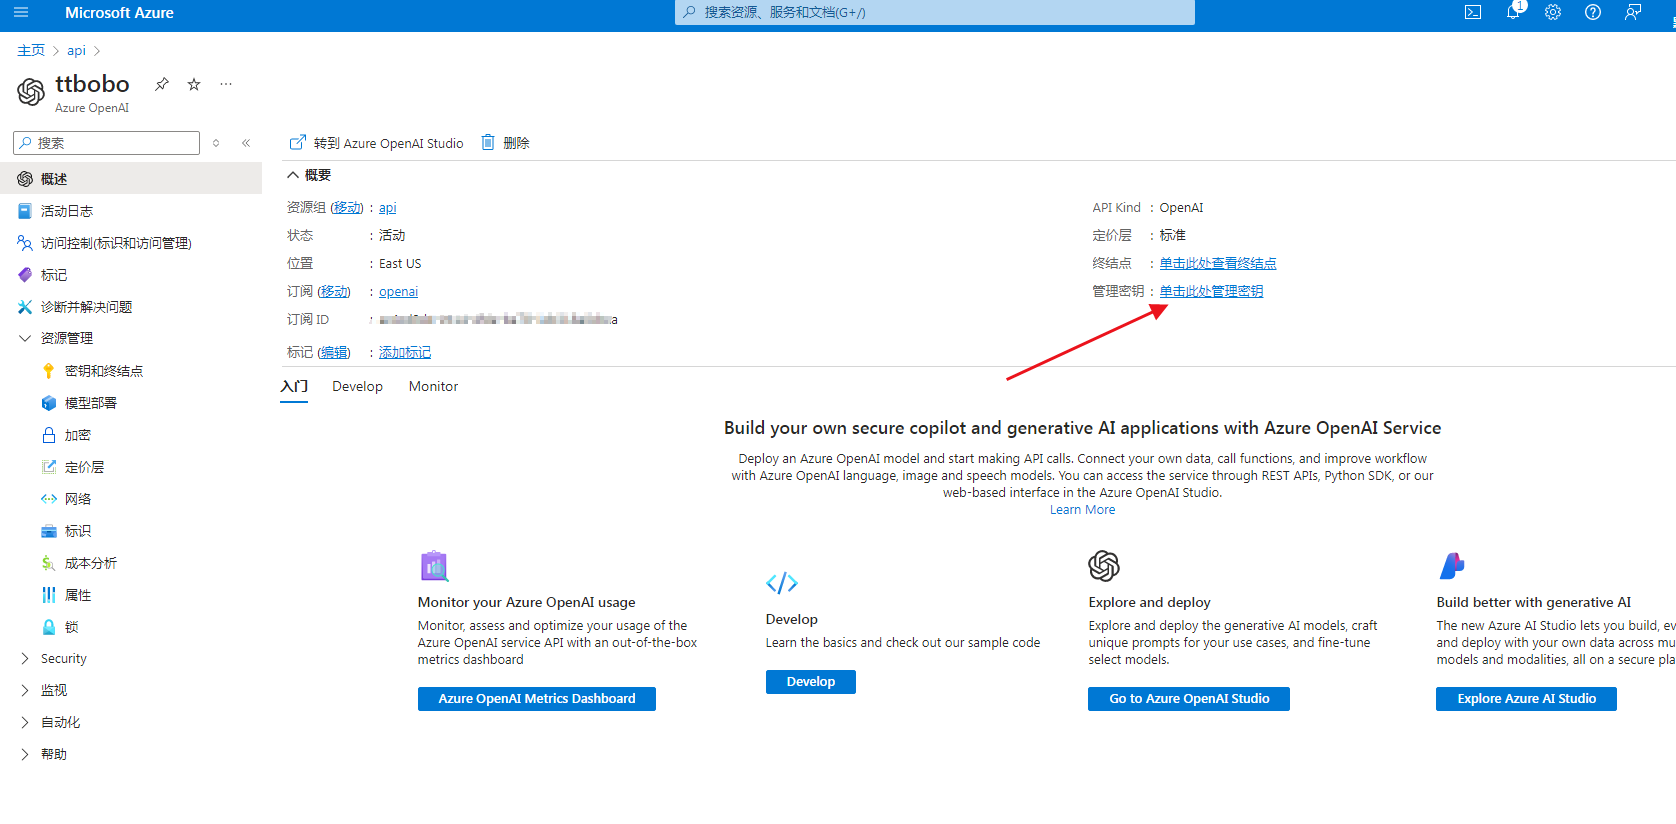This screenshot has height=824, width=1676.
Task: Switch to the Develop tab
Action: pyautogui.click(x=357, y=386)
